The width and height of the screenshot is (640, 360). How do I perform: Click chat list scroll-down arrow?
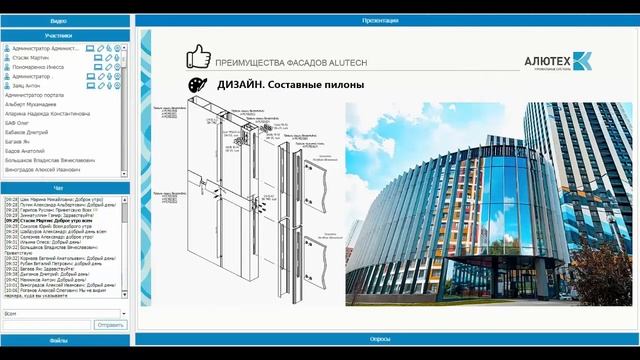pos(124,294)
